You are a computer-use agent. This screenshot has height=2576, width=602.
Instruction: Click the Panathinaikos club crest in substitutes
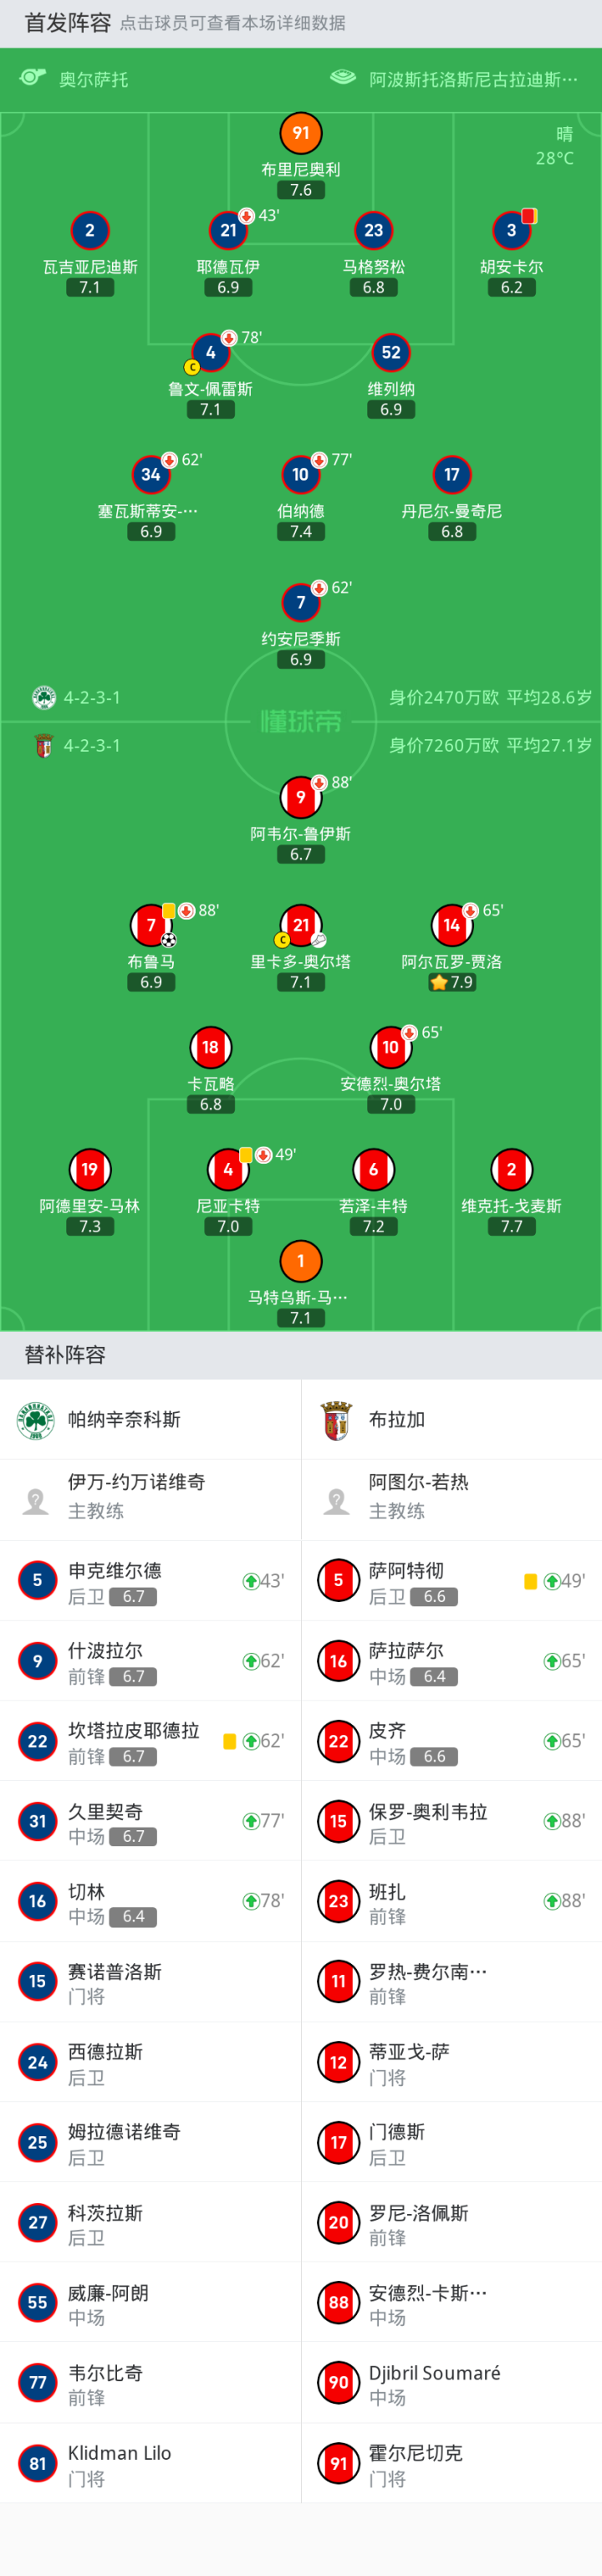tap(36, 1420)
